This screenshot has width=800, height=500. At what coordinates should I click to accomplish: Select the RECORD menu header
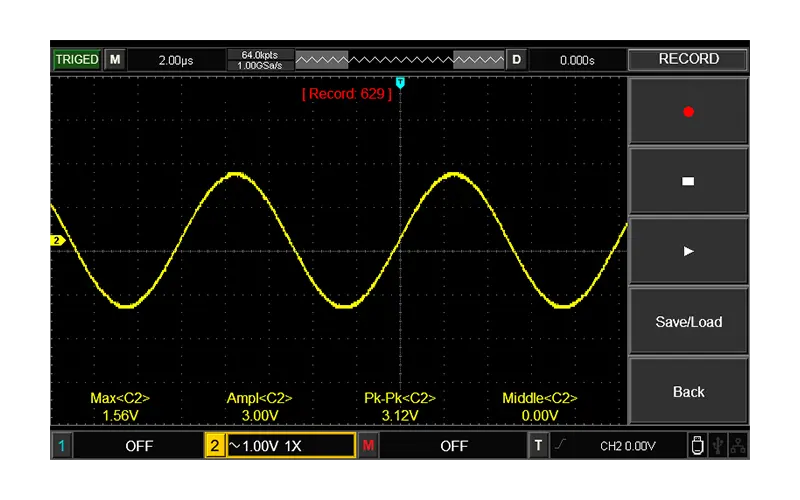pos(688,60)
